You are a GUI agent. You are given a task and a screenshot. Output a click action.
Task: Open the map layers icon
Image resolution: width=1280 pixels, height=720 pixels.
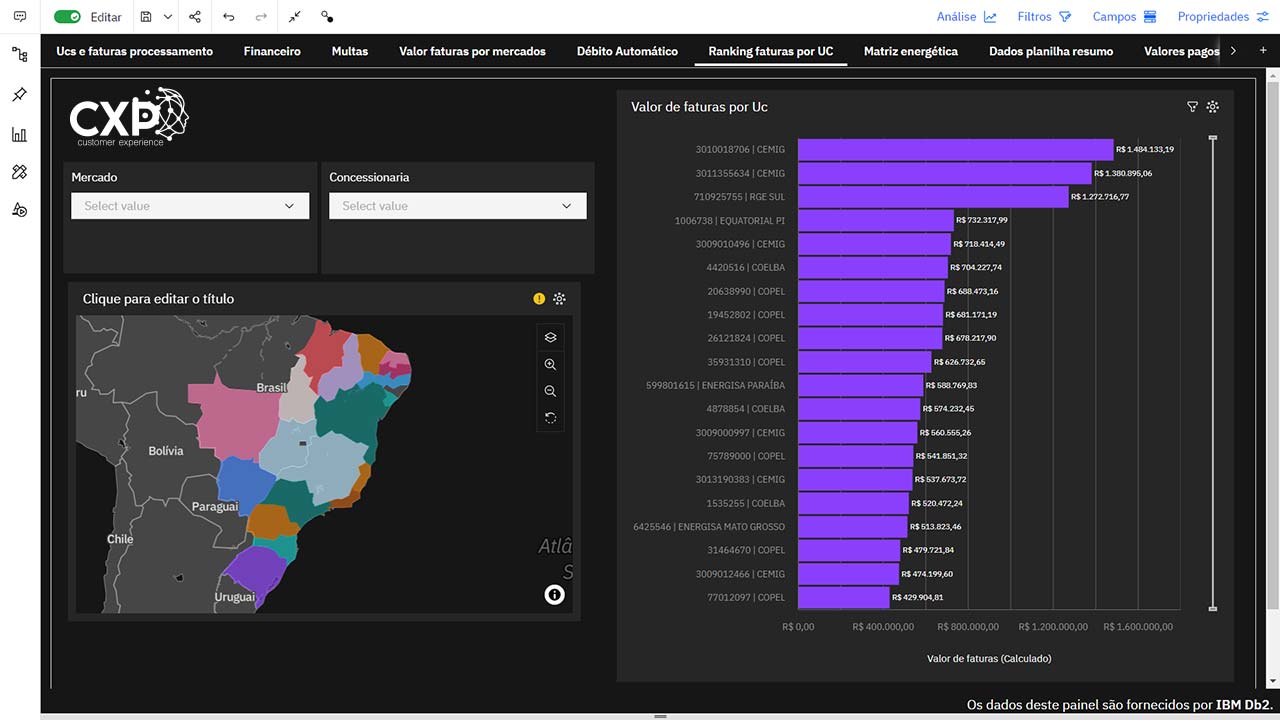point(550,337)
